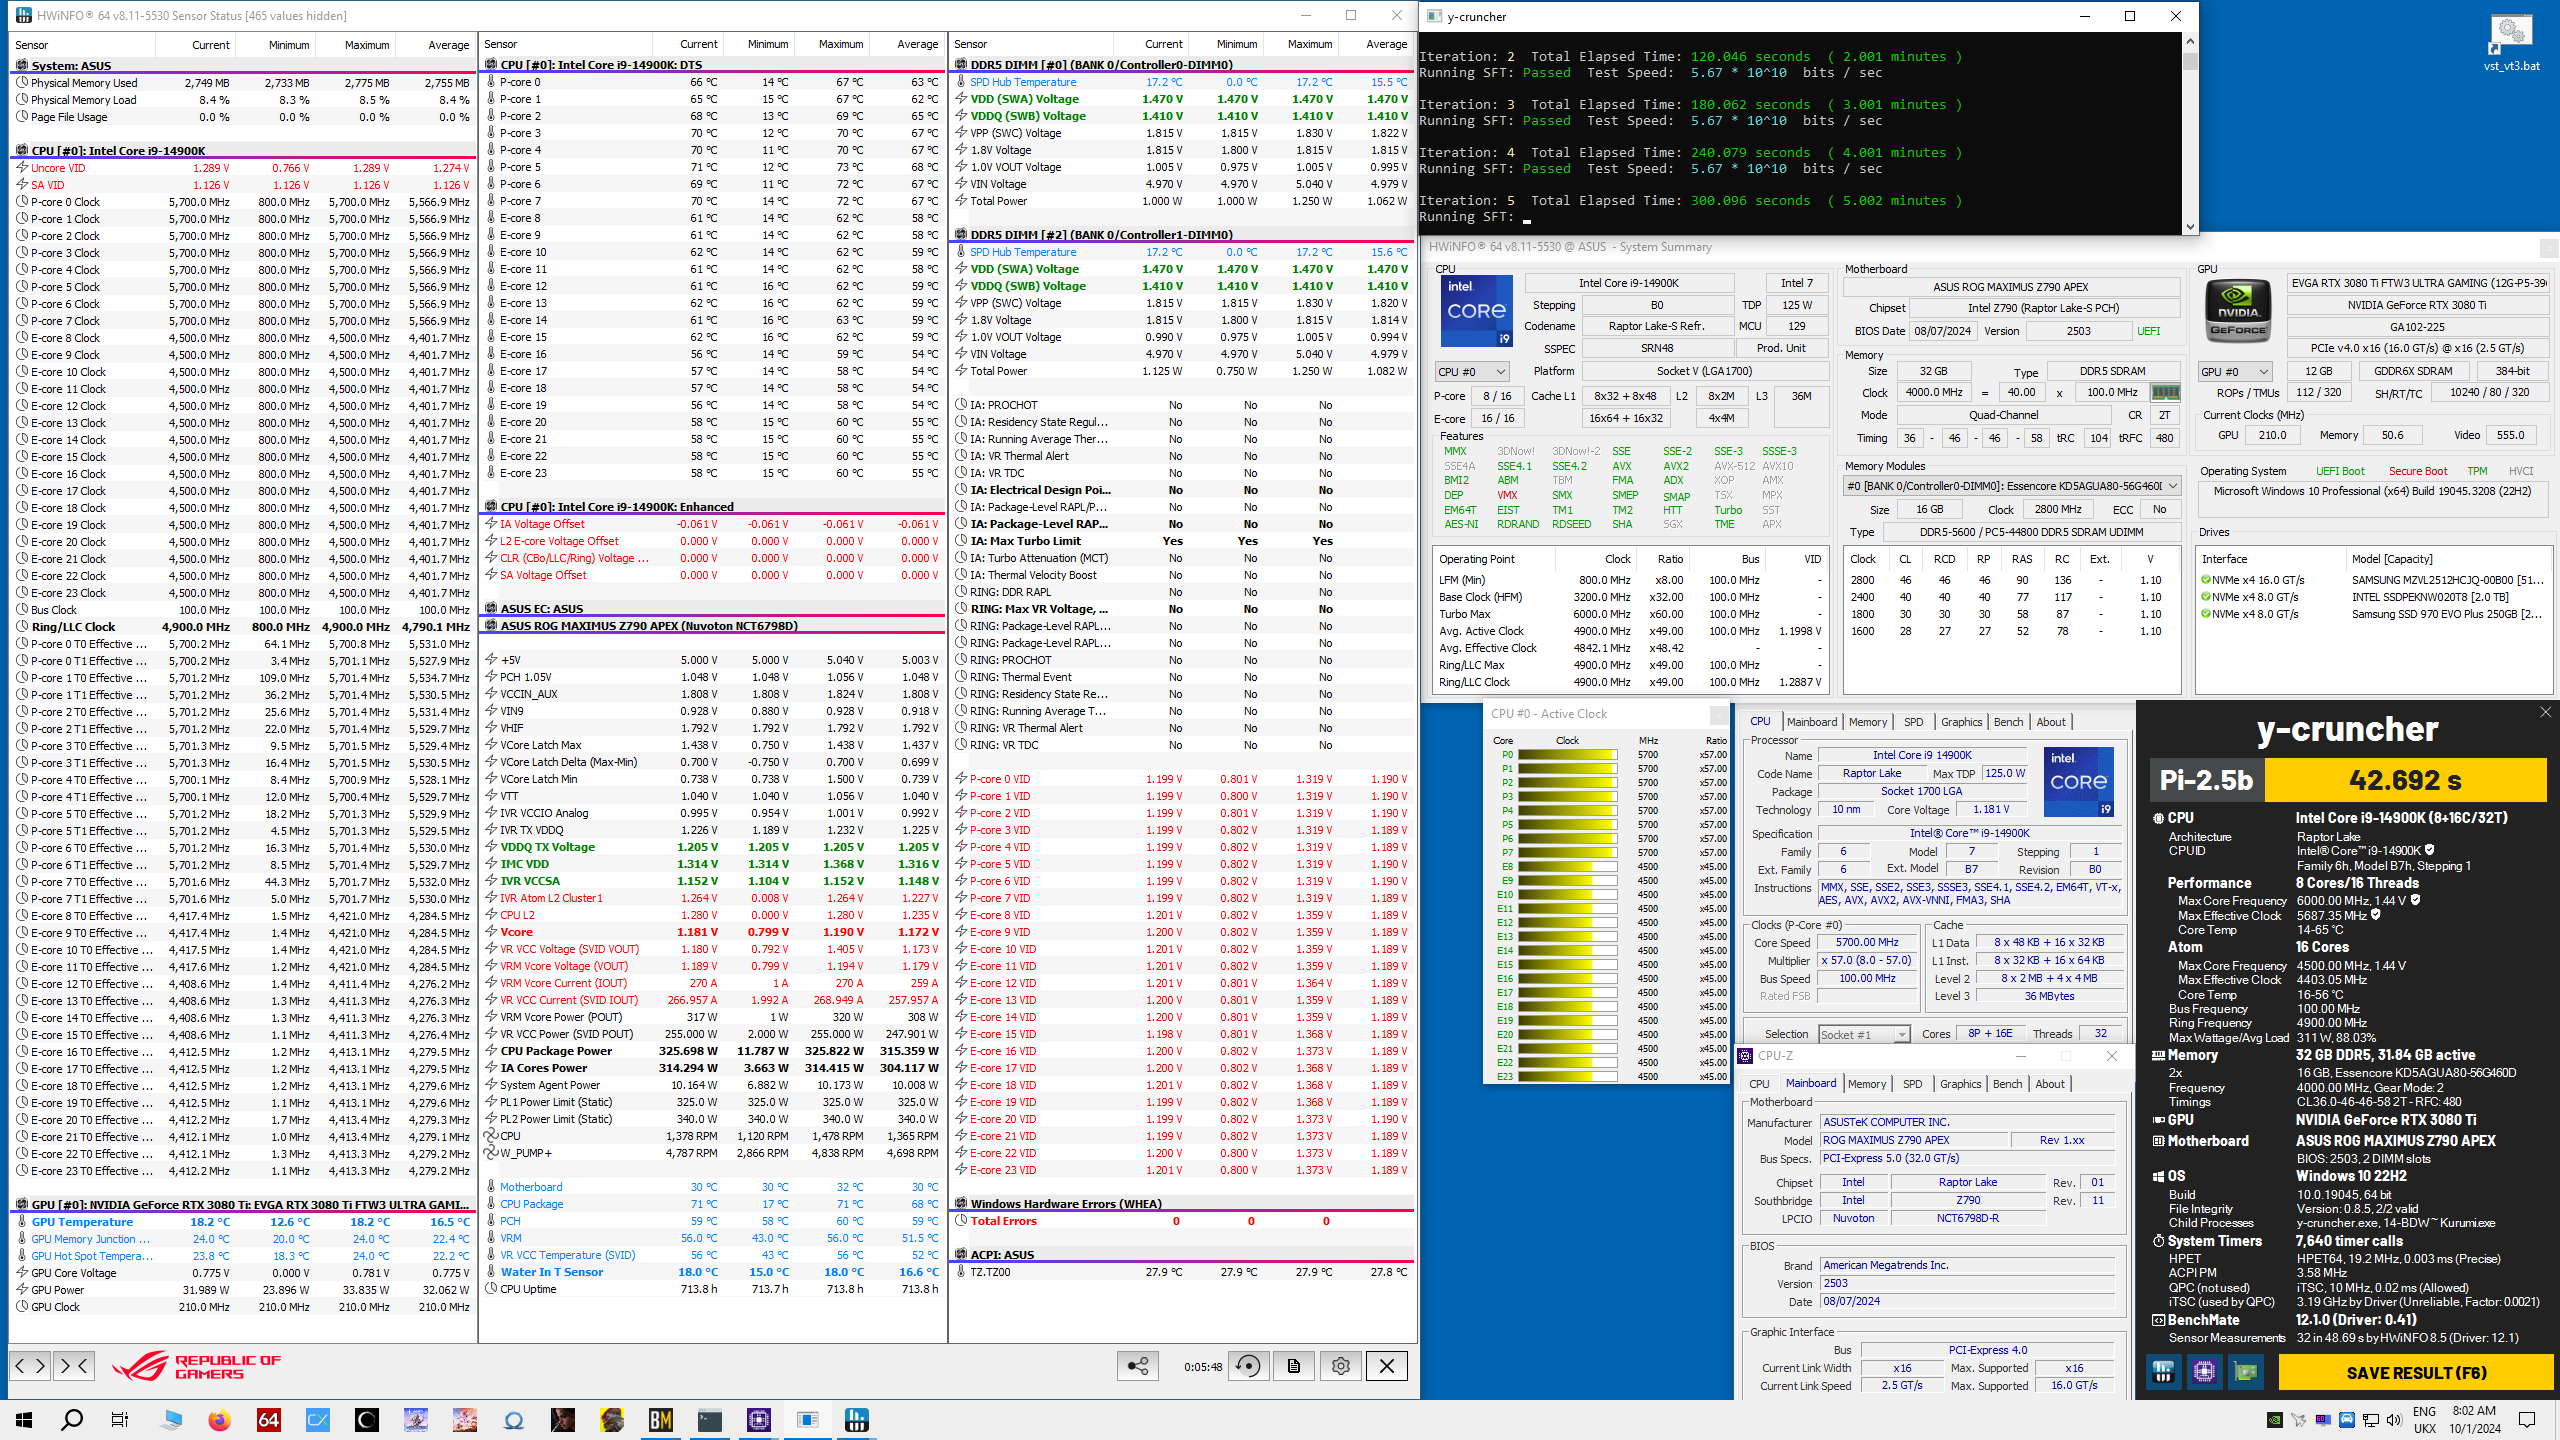Open the network tray icon
The width and height of the screenshot is (2560, 1440).
click(x=2371, y=1420)
